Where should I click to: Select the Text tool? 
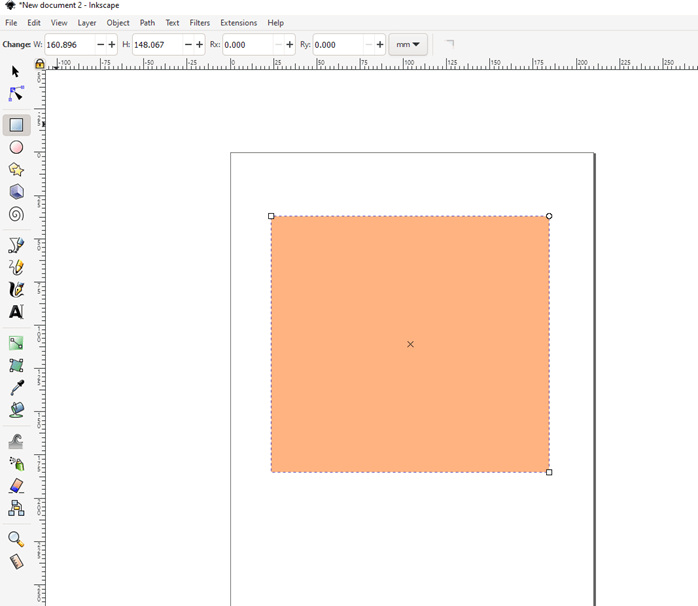coord(16,312)
